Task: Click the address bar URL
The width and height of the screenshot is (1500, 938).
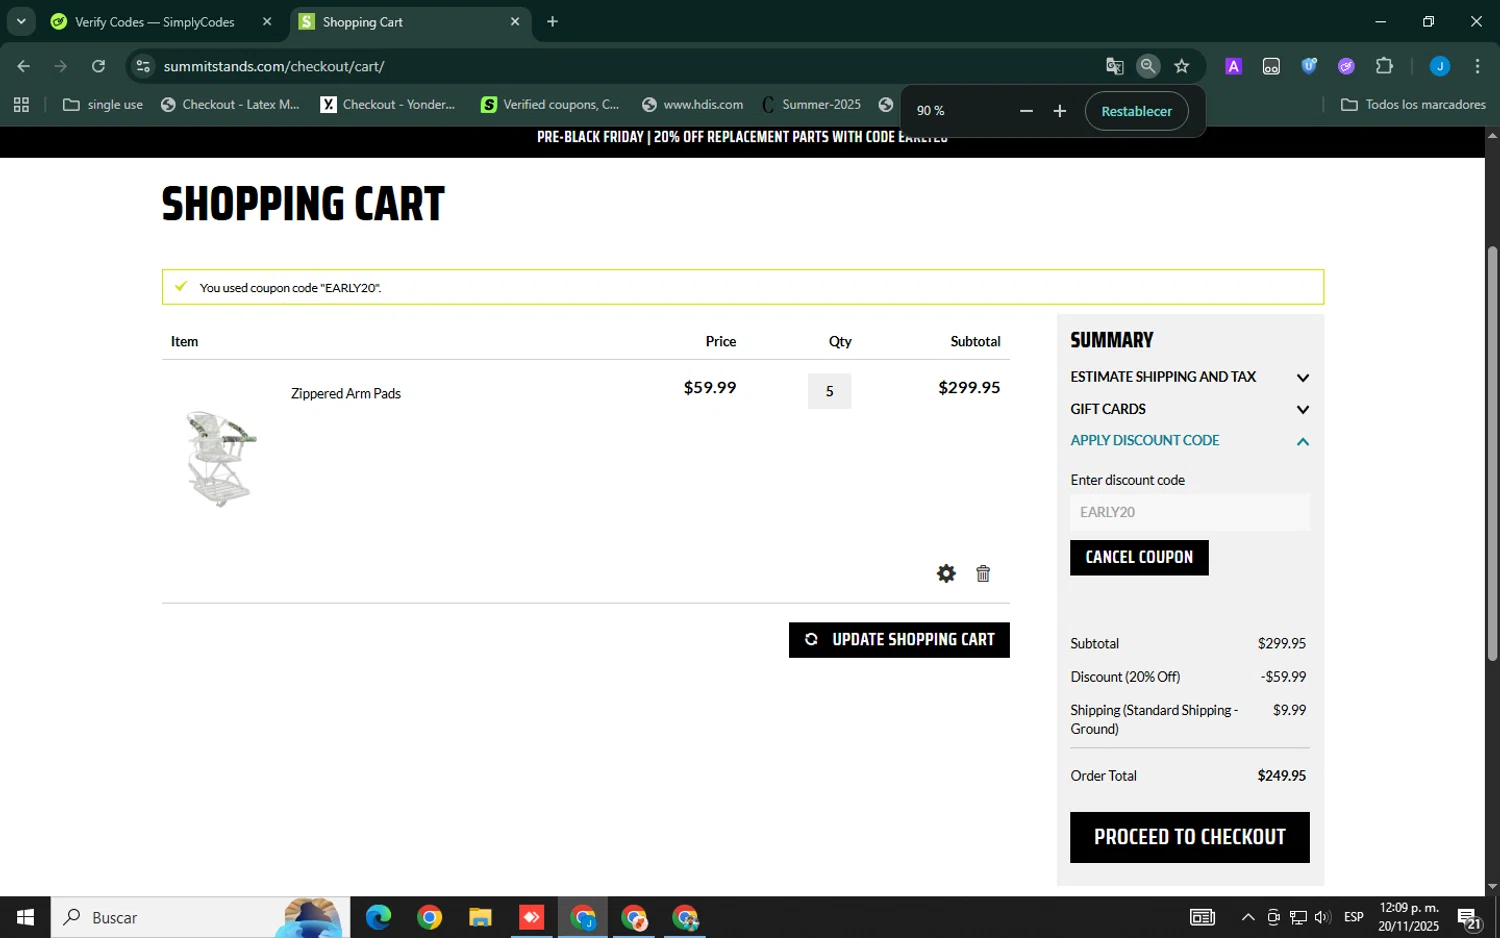Action: [274, 66]
